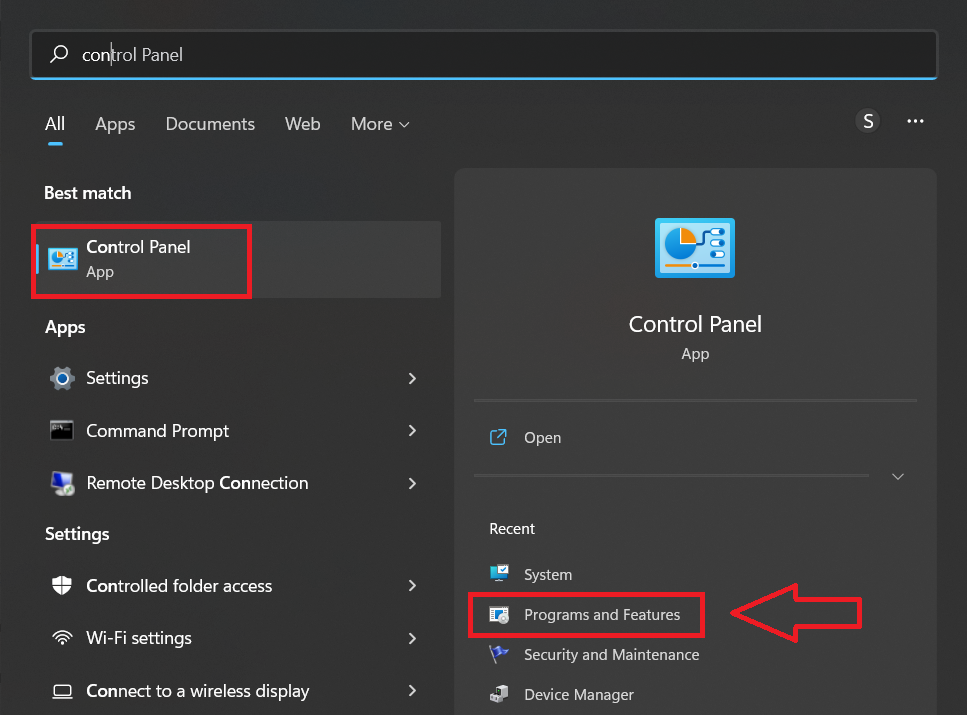Expand Remote Desktop Connection chevron
This screenshot has width=967, height=715.
(x=413, y=483)
